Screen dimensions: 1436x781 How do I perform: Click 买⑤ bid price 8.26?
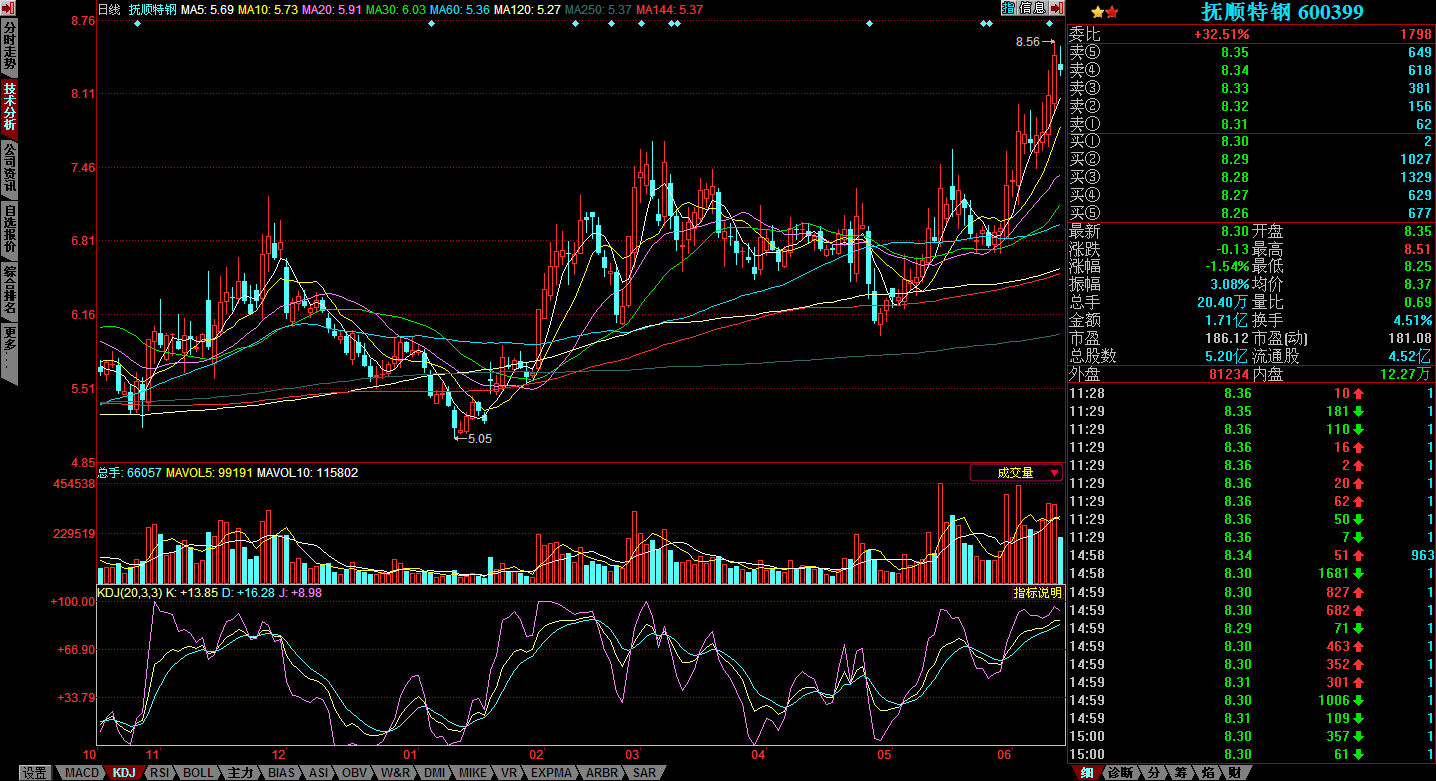pyautogui.click(x=1235, y=213)
